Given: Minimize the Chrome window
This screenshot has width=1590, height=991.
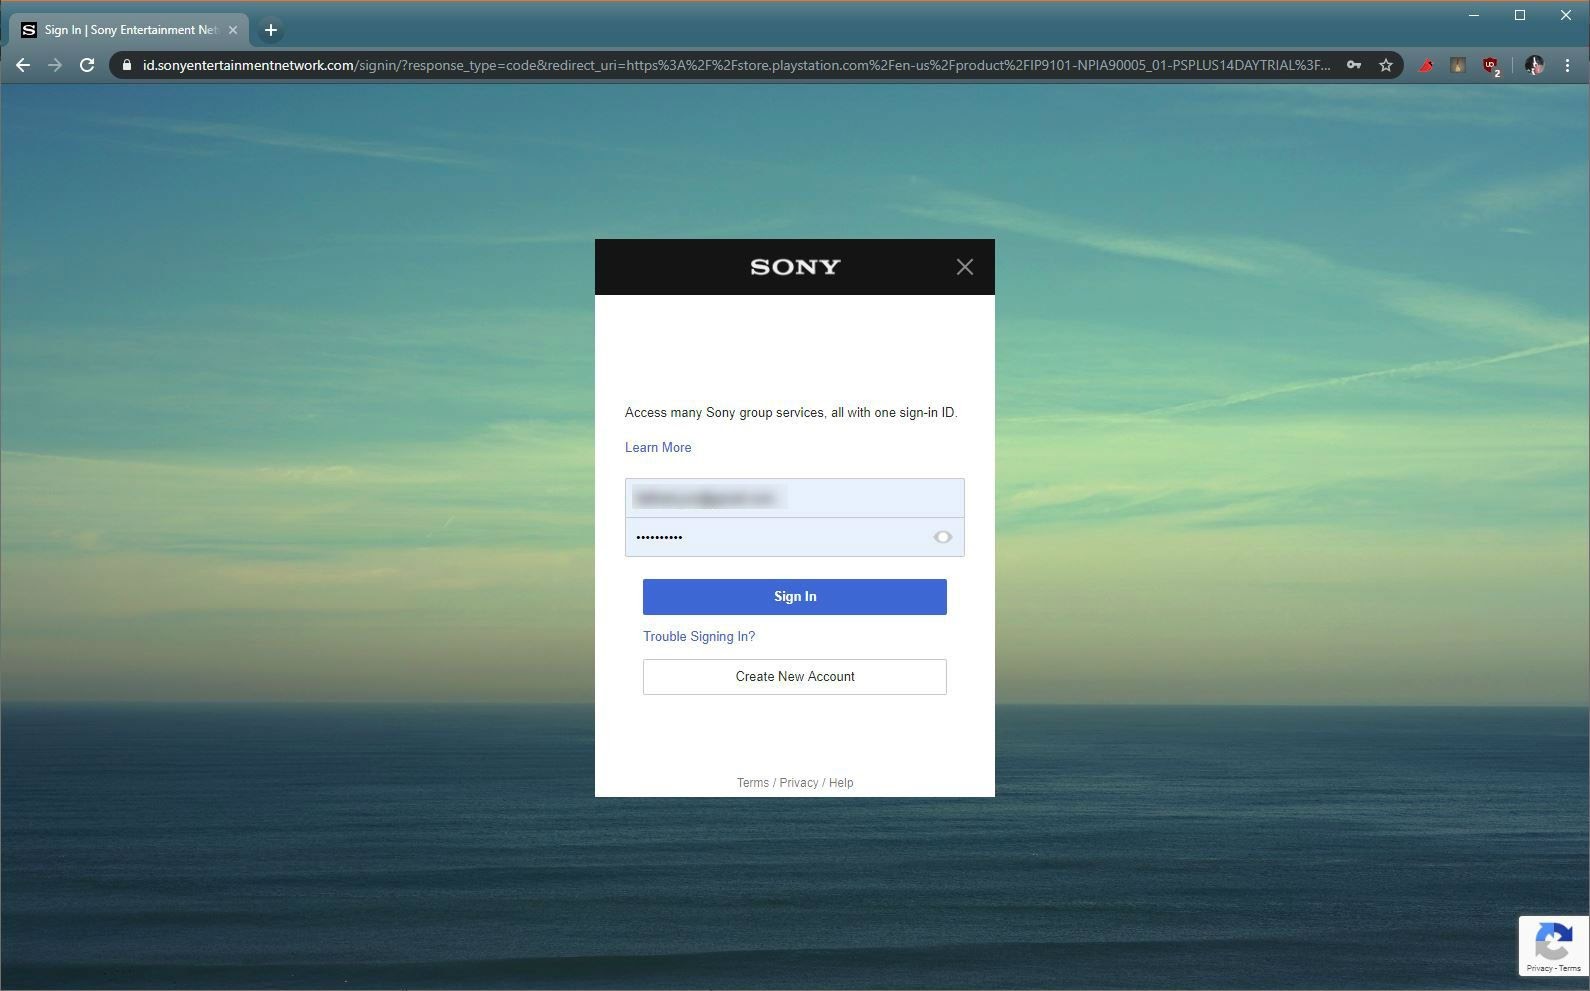Looking at the screenshot, I should point(1473,15).
